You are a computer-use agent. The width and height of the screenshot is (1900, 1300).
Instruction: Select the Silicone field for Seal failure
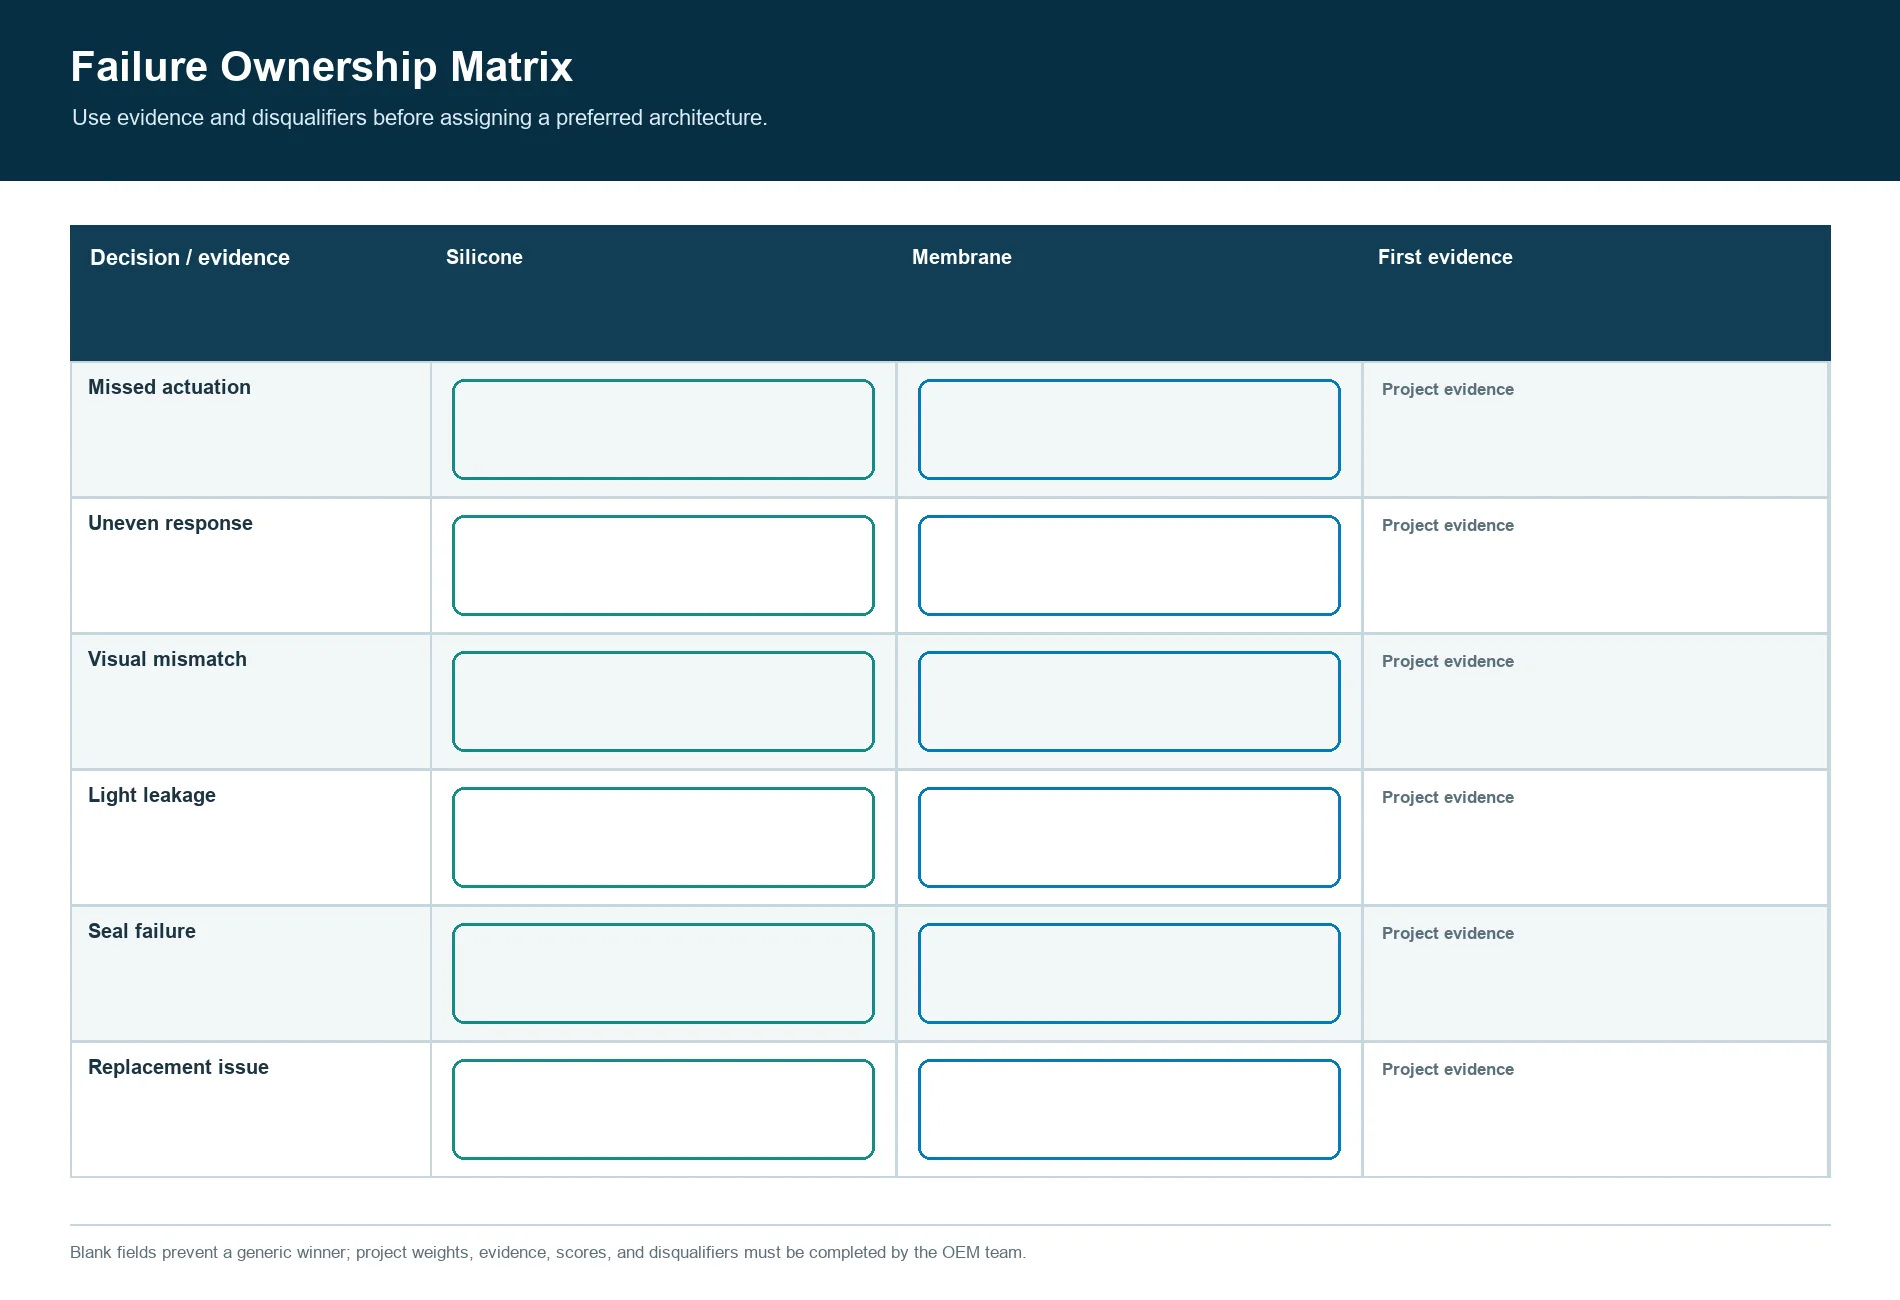(663, 973)
